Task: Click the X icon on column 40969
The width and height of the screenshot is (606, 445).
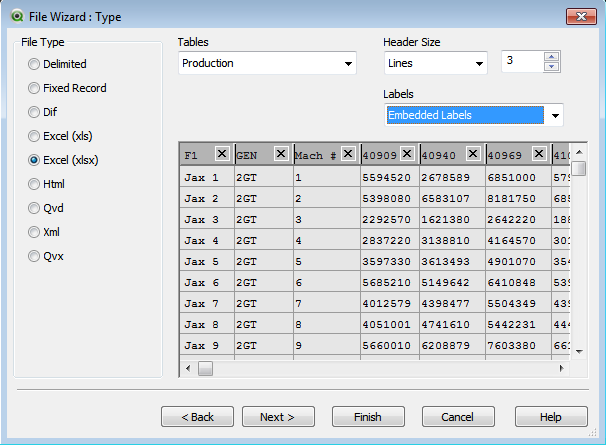Action: 539,154
